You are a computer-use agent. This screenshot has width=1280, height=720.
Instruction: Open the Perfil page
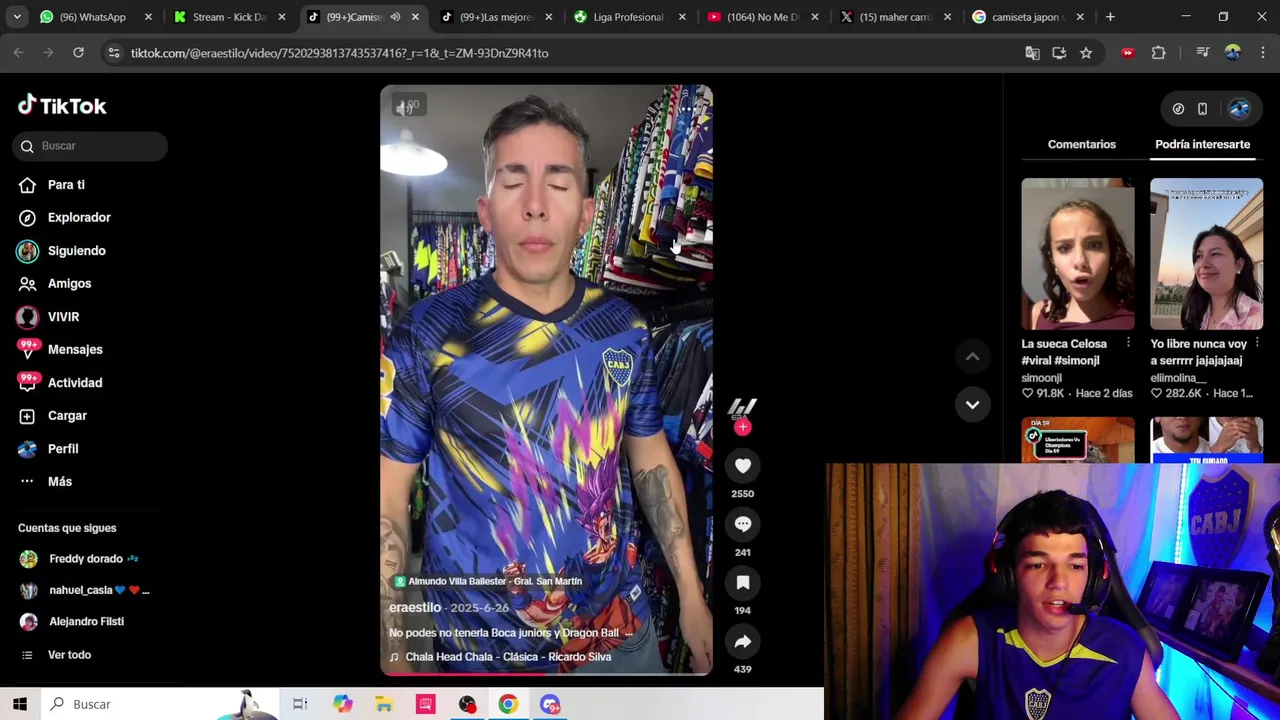tap(63, 449)
